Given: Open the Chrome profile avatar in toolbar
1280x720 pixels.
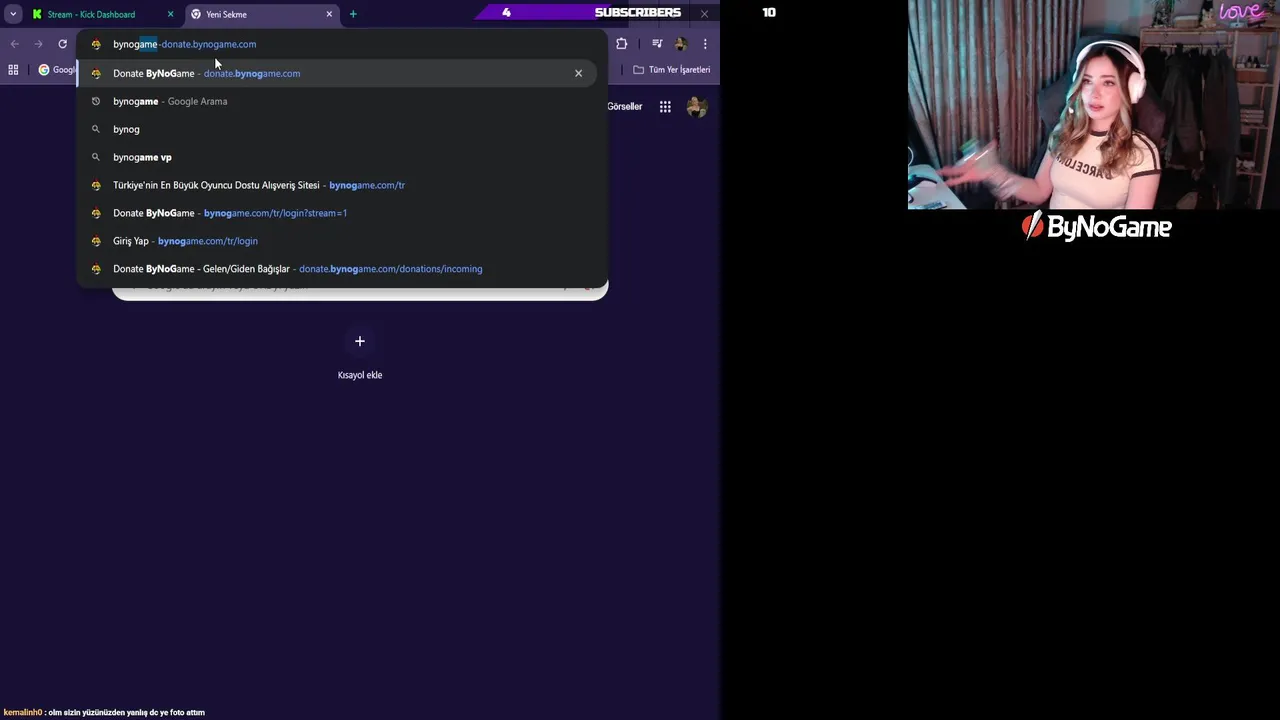Looking at the screenshot, I should [x=681, y=44].
